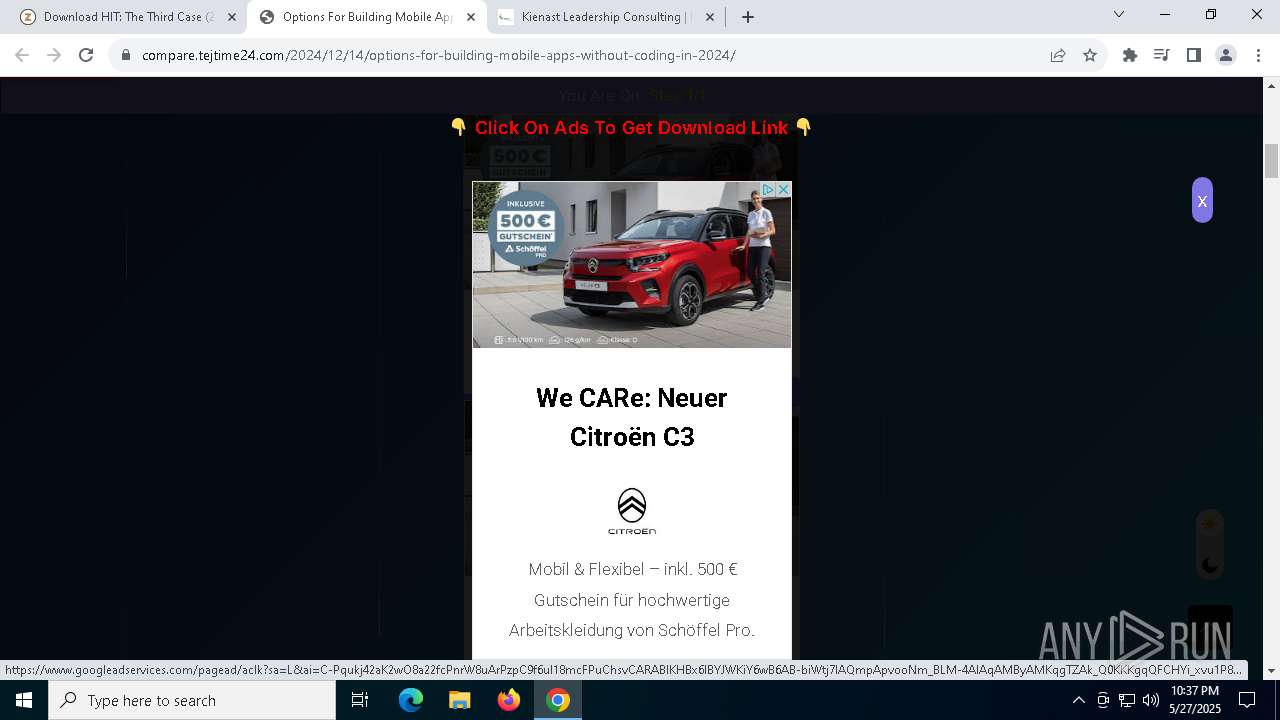This screenshot has width=1280, height=720.
Task: Bookmark this page with star icon
Action: [1090, 55]
